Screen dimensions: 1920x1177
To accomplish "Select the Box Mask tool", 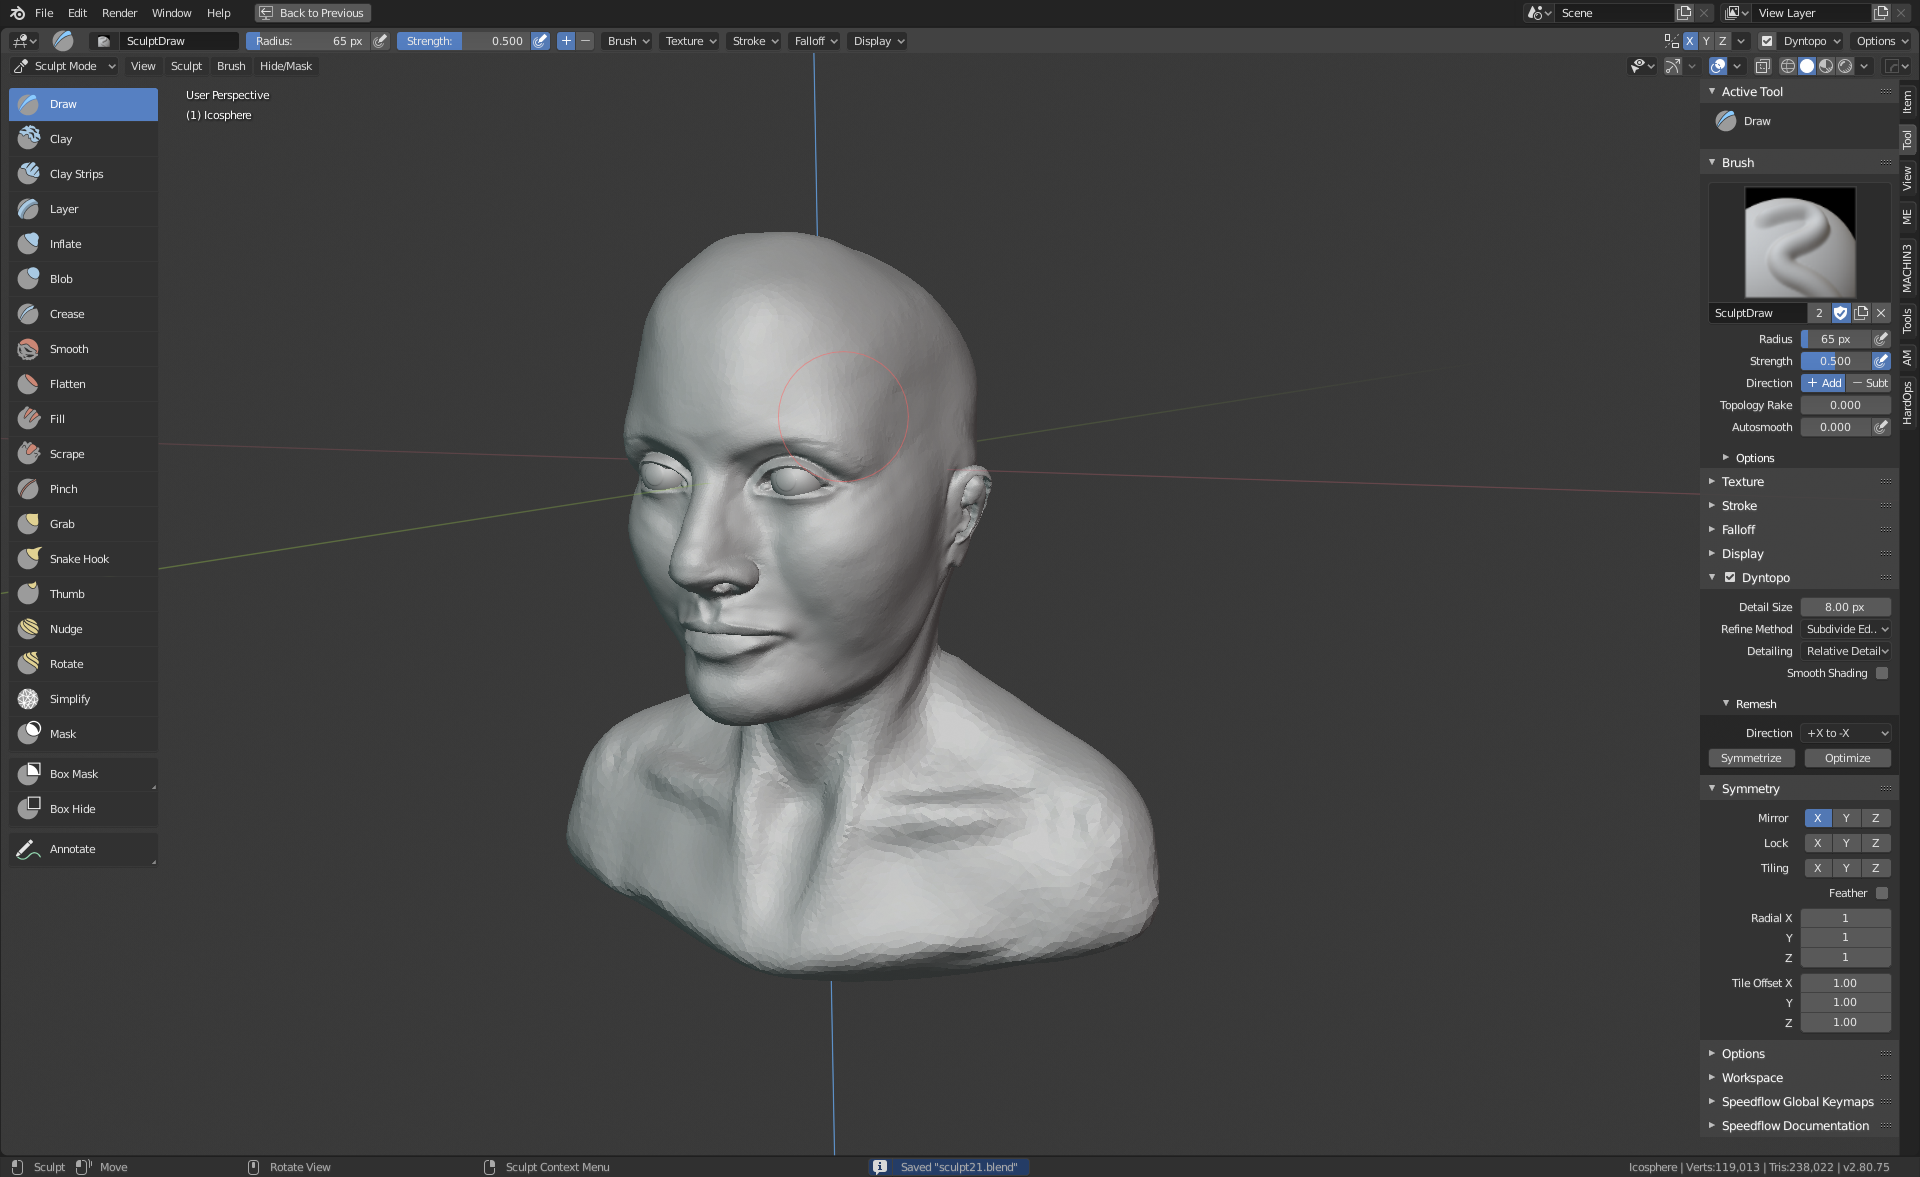I will tap(73, 774).
